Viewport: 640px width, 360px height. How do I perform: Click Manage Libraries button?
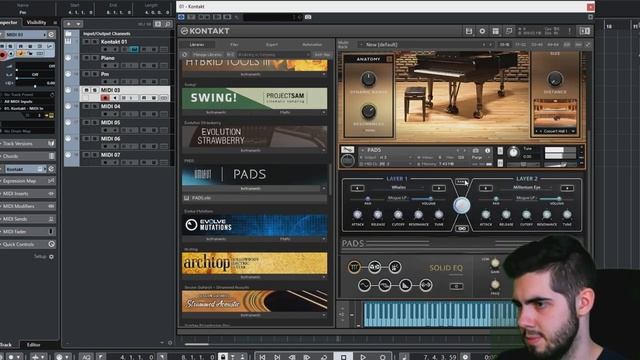coord(208,54)
